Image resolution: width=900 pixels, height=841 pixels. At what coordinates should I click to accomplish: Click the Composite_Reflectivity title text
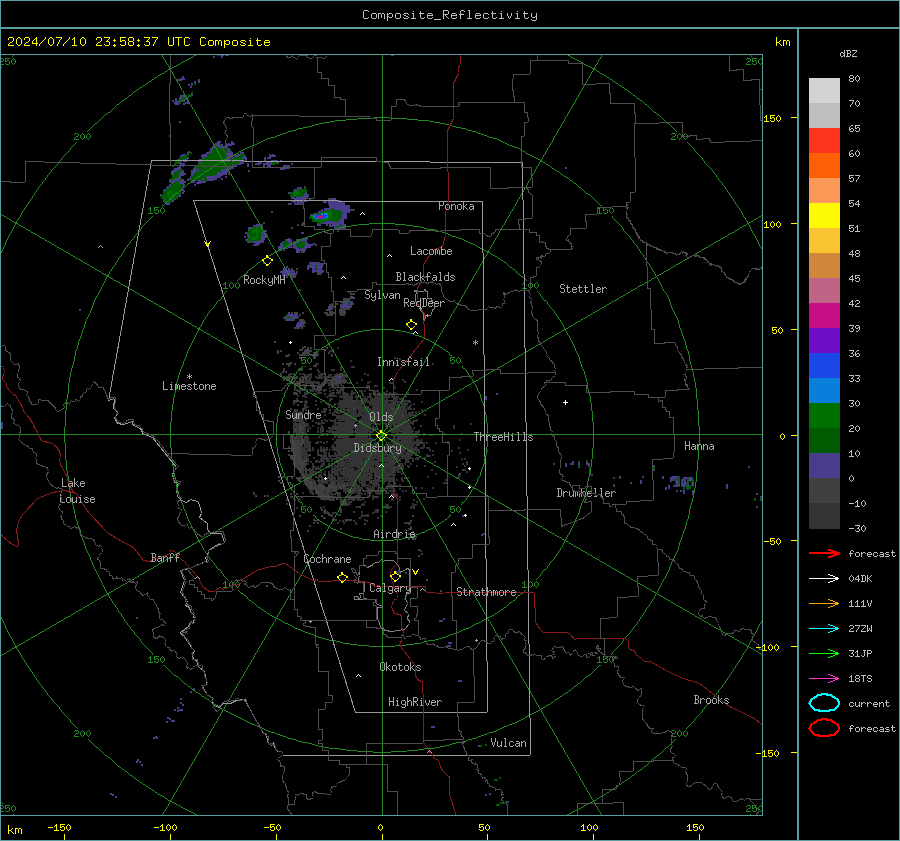click(450, 15)
